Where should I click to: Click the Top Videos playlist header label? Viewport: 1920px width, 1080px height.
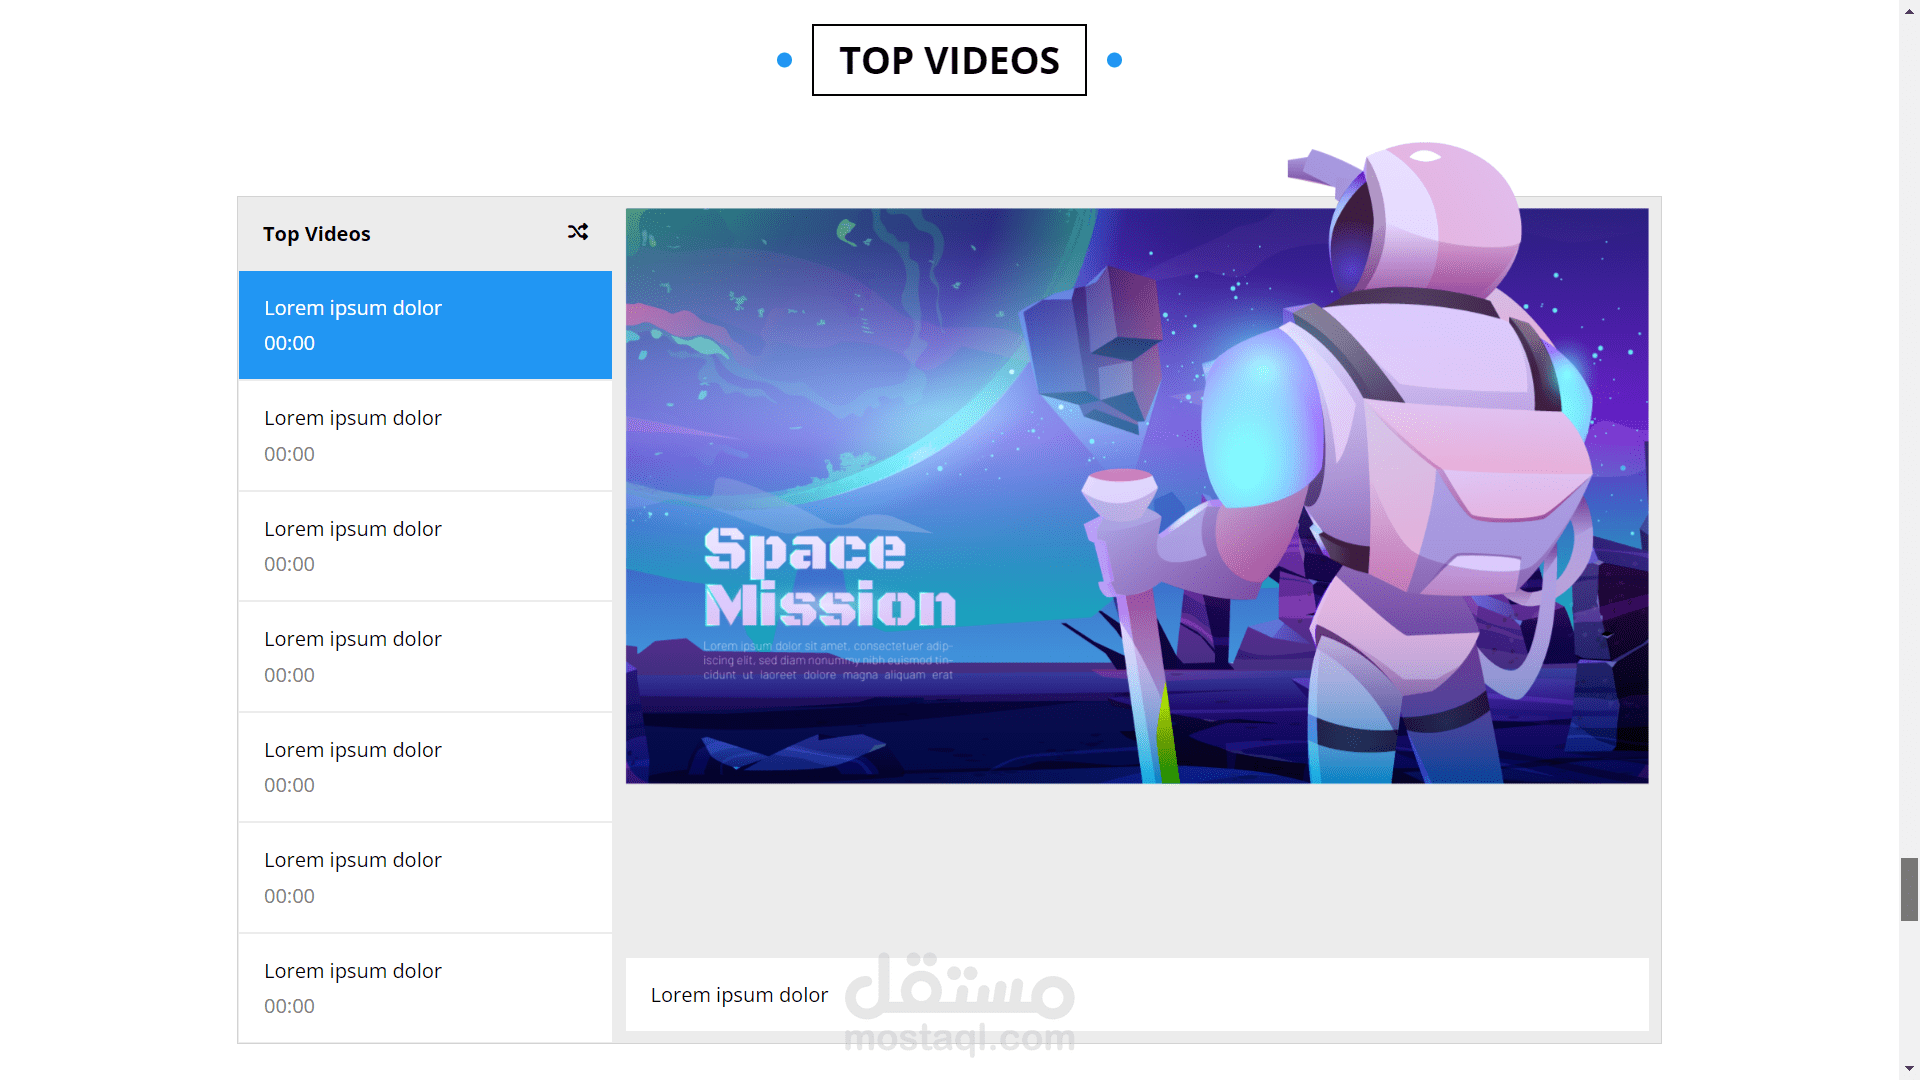tap(316, 234)
